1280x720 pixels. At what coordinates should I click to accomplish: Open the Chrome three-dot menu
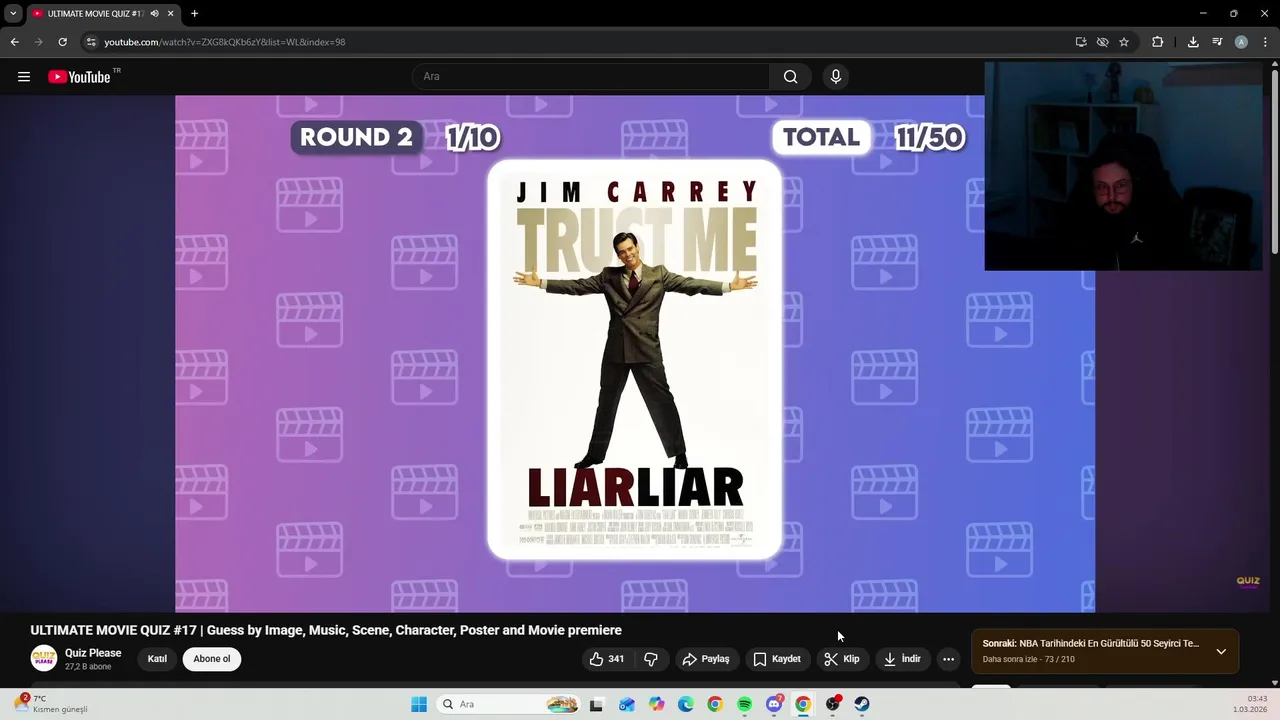1265,42
